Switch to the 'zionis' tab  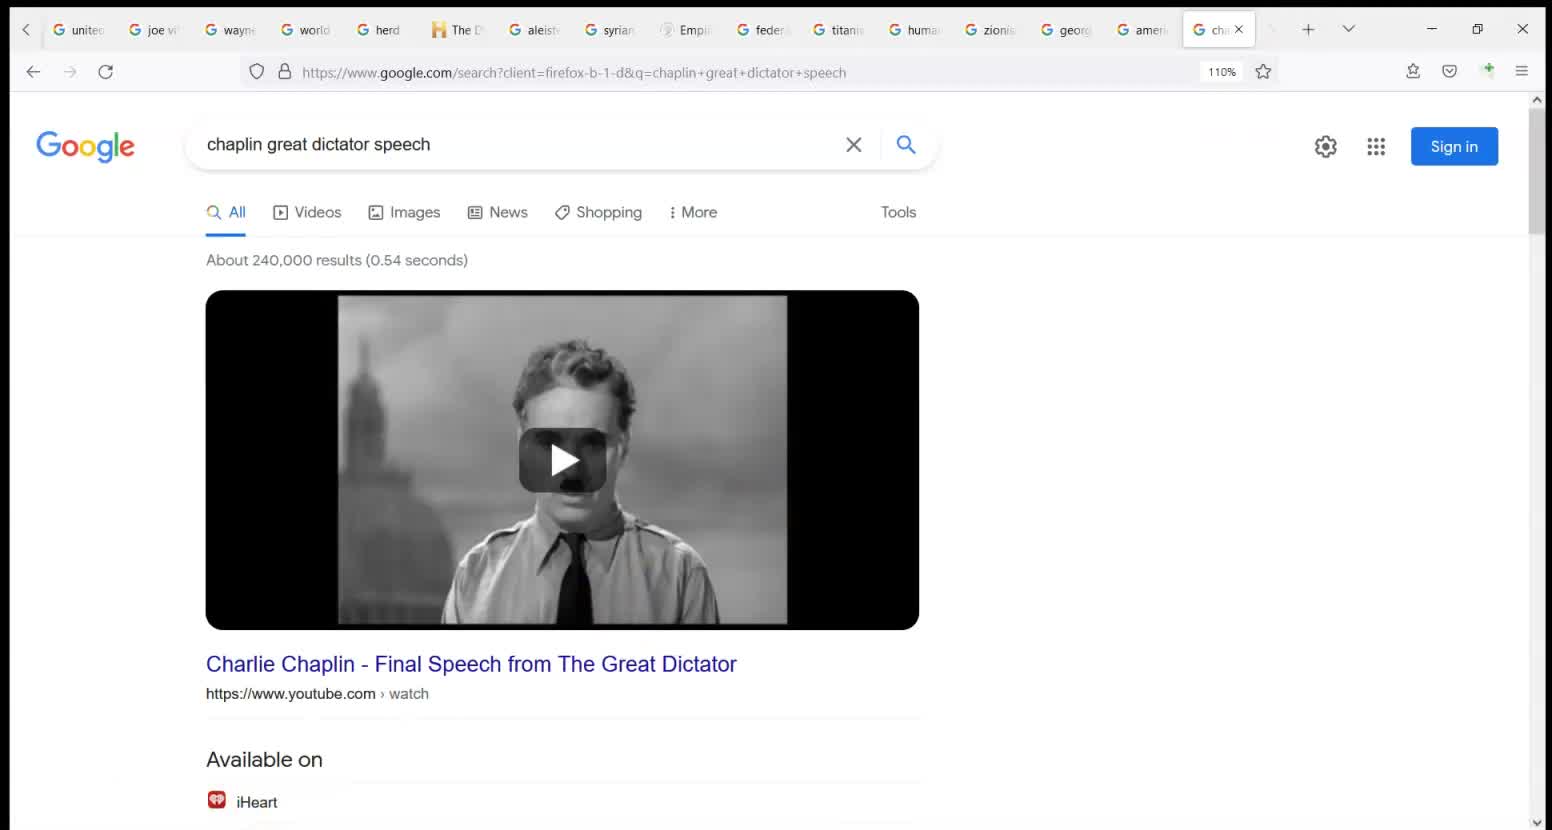coord(990,30)
